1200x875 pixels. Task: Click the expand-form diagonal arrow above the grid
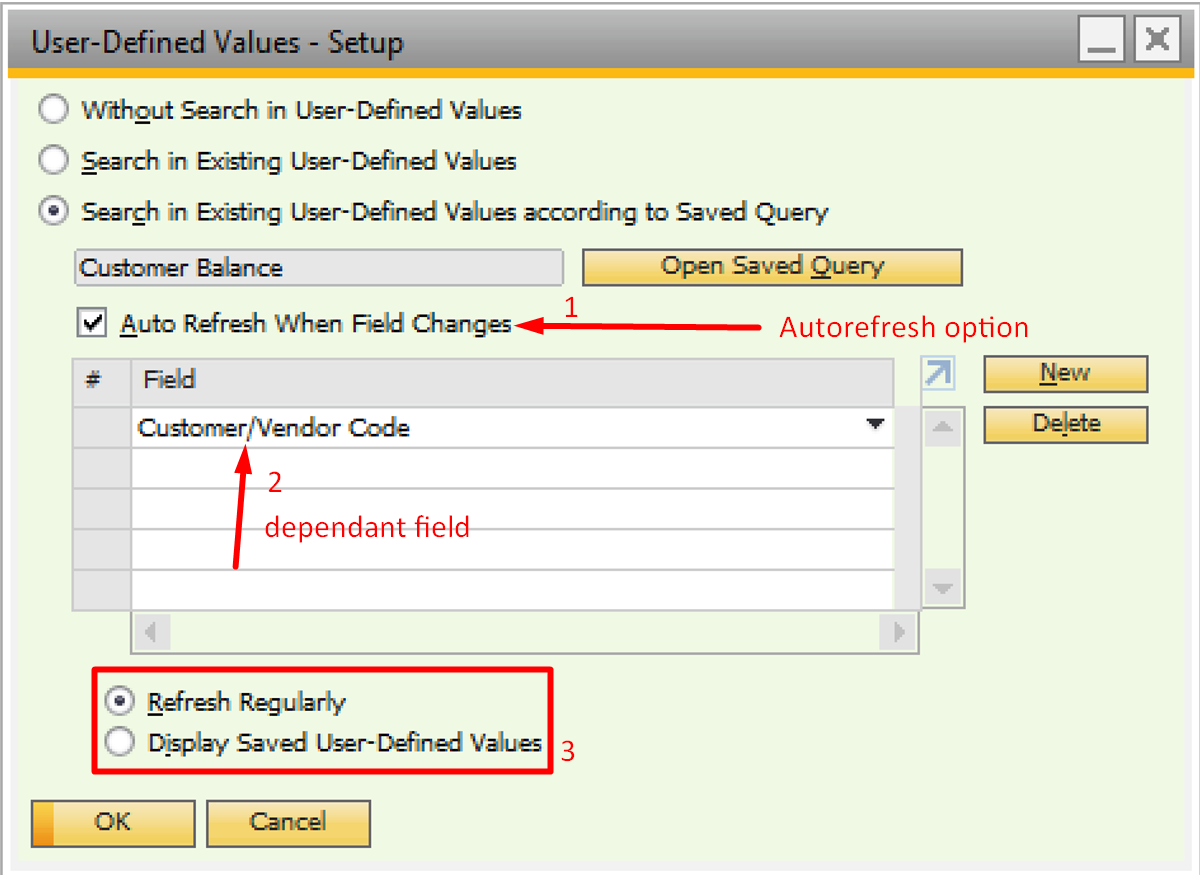tap(937, 372)
